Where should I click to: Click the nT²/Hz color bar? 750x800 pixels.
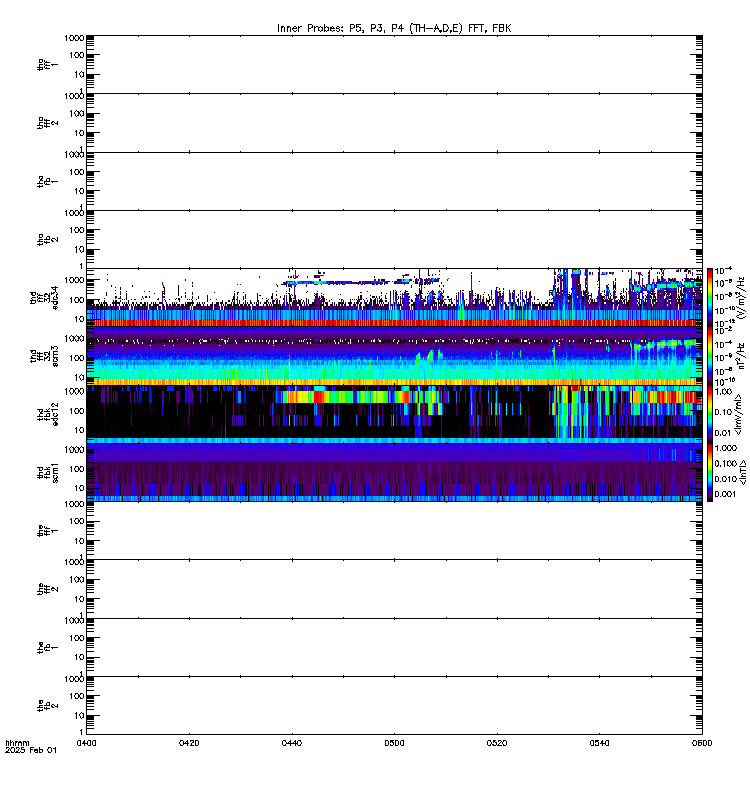(710, 356)
